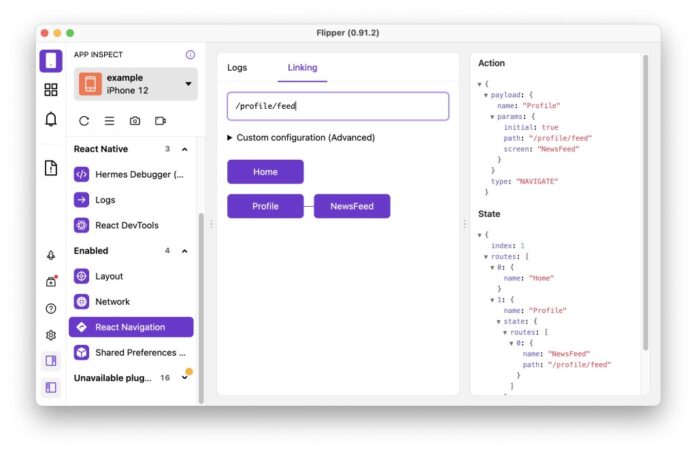696x453 pixels.
Task: Collapse the first routes array under State index
Action: (x=486, y=256)
